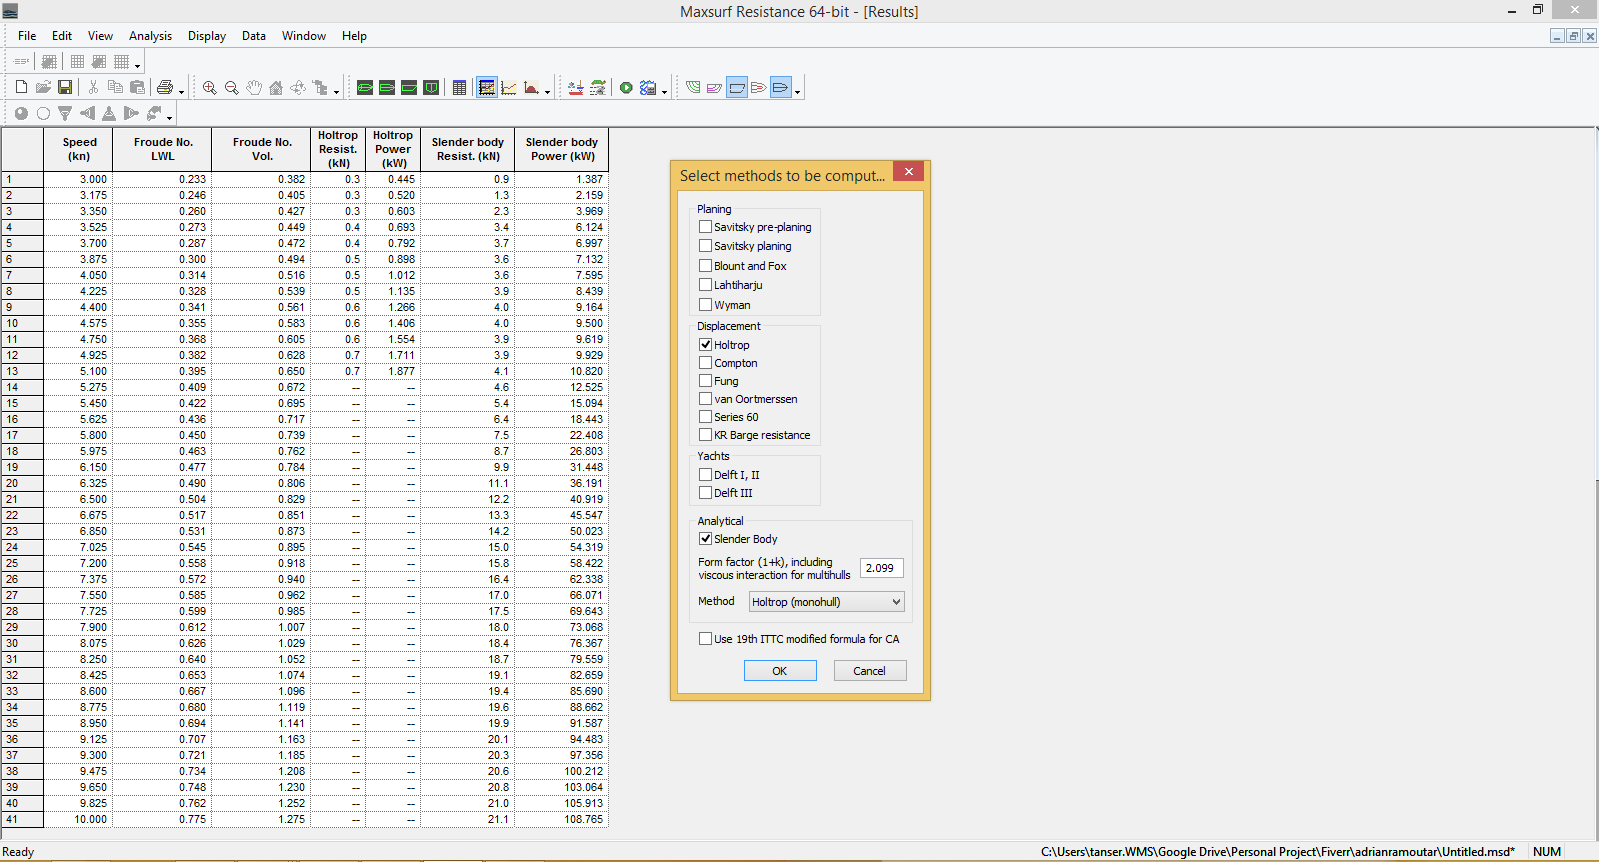The image size is (1599, 862).
Task: Open the Display menu
Action: pos(207,36)
